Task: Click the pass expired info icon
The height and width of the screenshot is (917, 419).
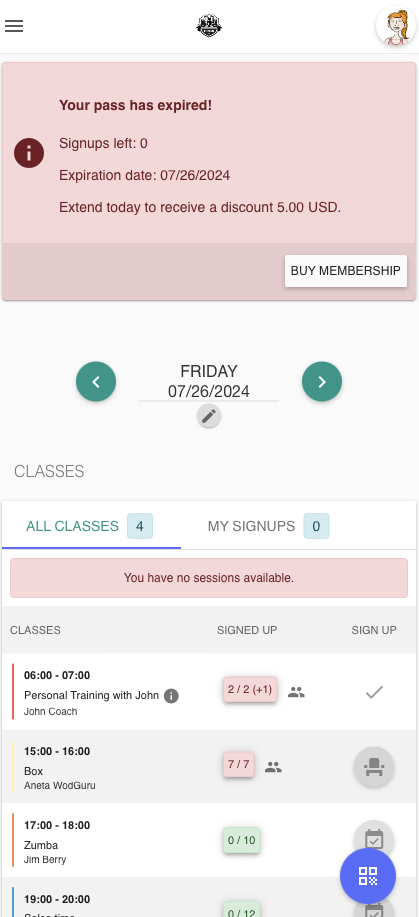Action: tap(29, 153)
